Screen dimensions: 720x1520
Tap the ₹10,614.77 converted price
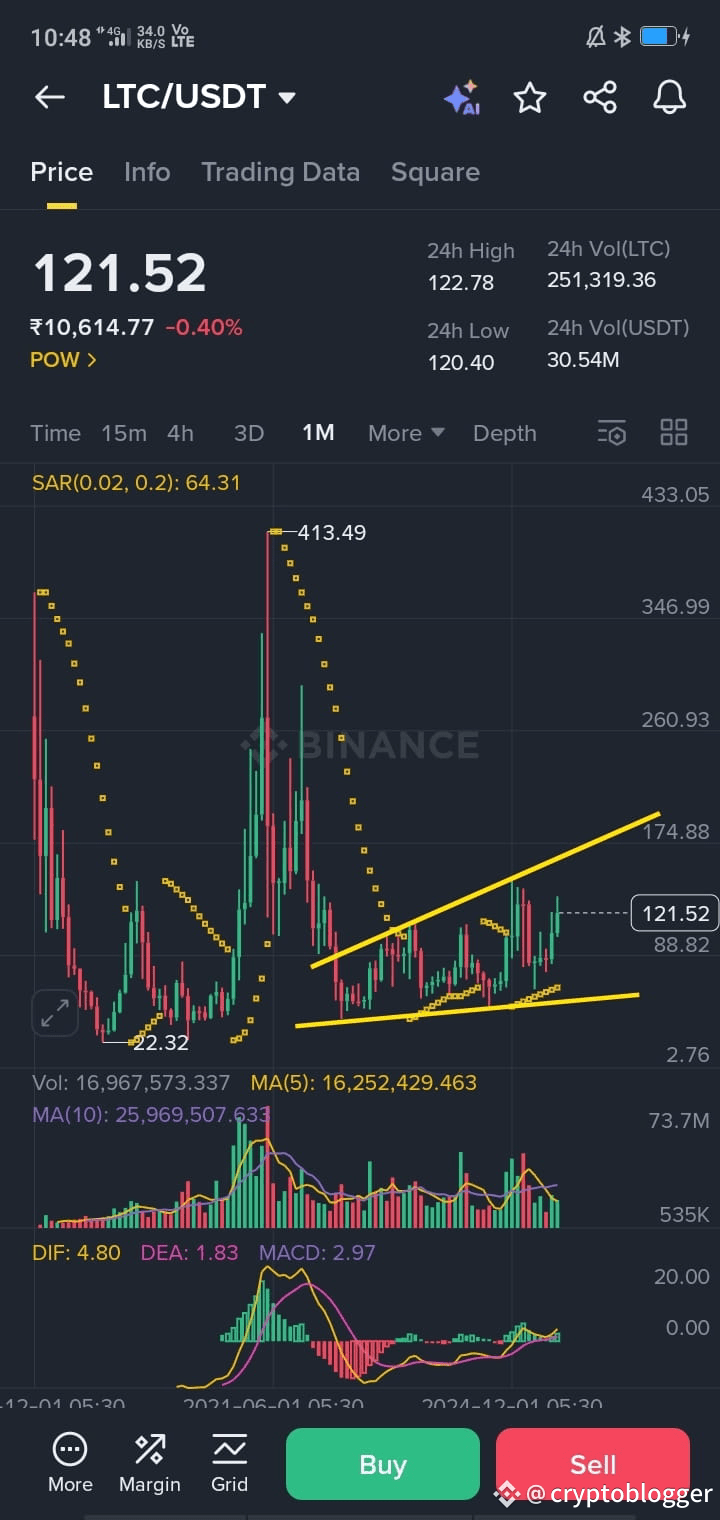pyautogui.click(x=92, y=327)
